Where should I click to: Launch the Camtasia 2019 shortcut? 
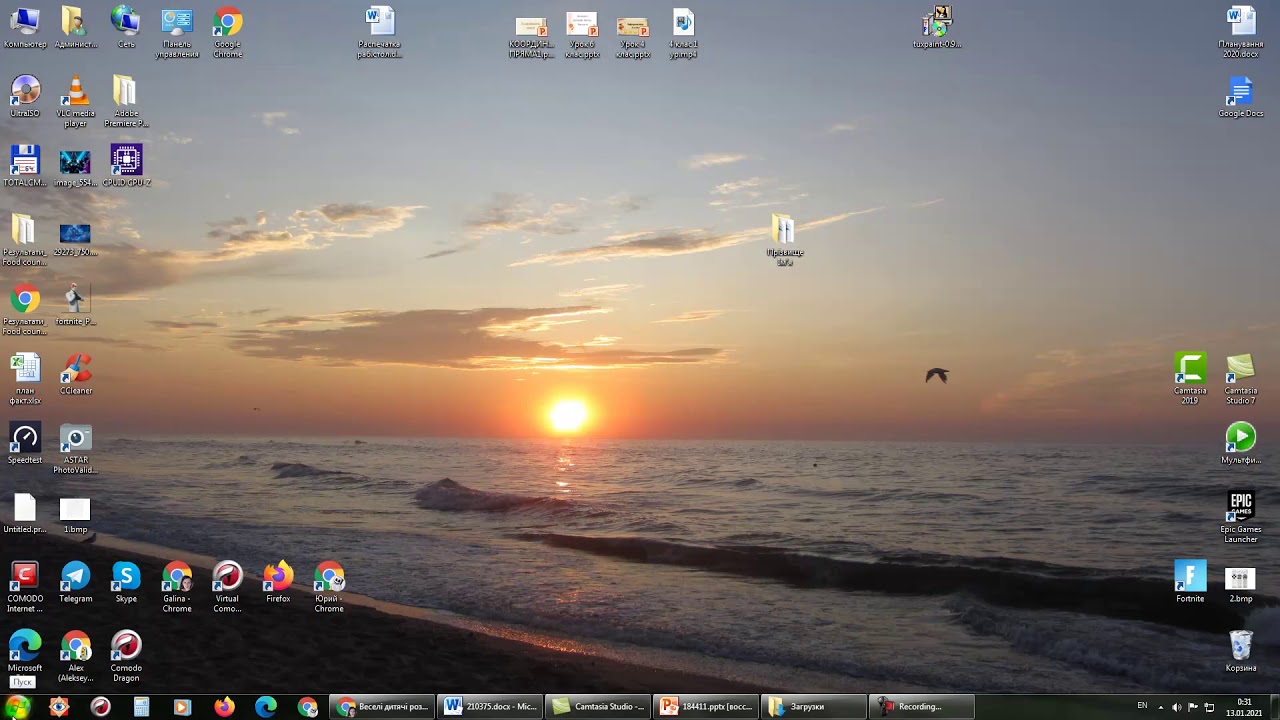pos(1190,379)
